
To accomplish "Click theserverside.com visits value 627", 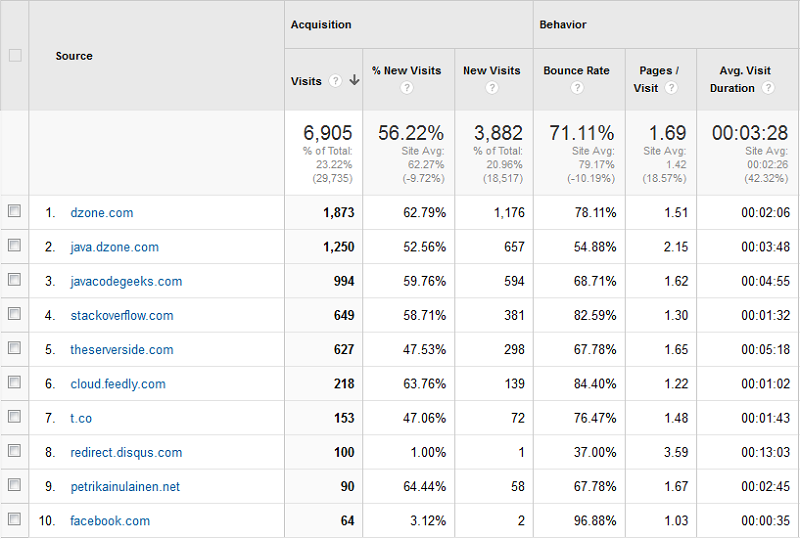I will pos(344,350).
